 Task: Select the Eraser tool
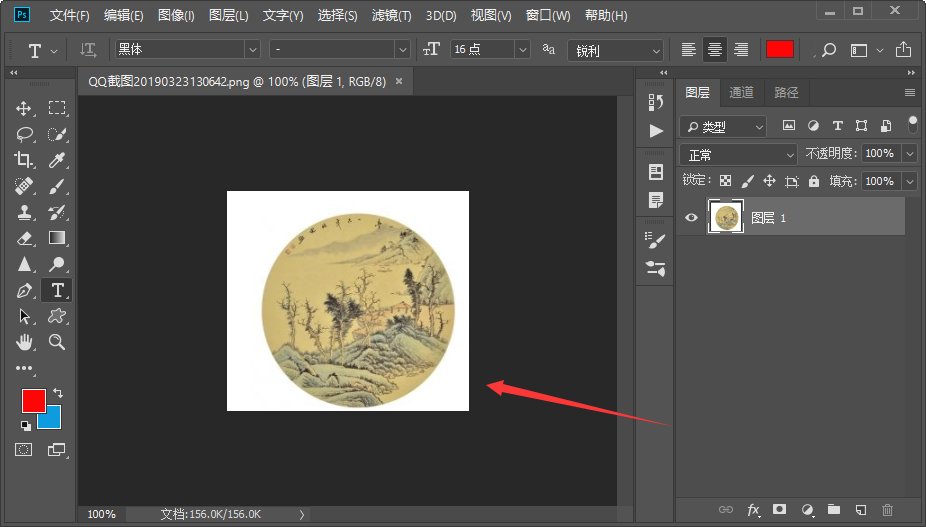(24, 238)
